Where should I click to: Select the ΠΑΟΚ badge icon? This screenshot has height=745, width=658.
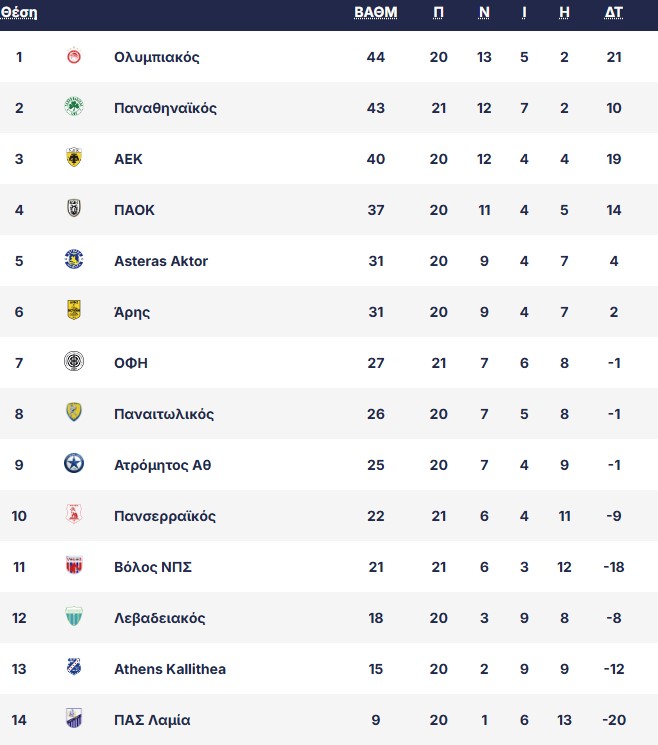point(74,209)
